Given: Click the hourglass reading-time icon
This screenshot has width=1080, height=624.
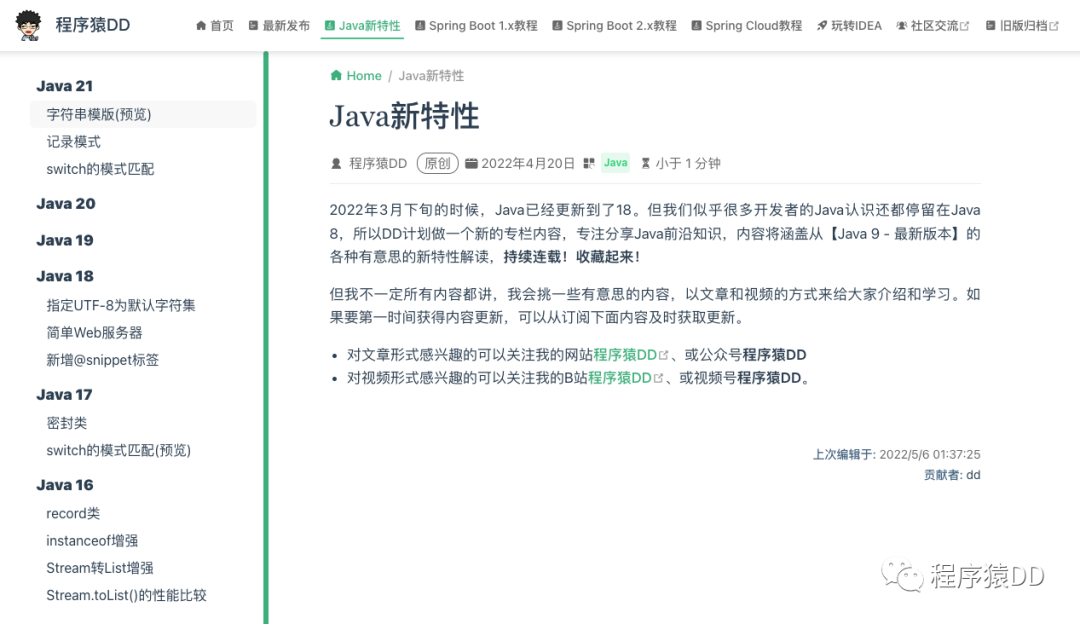Looking at the screenshot, I should (x=645, y=163).
